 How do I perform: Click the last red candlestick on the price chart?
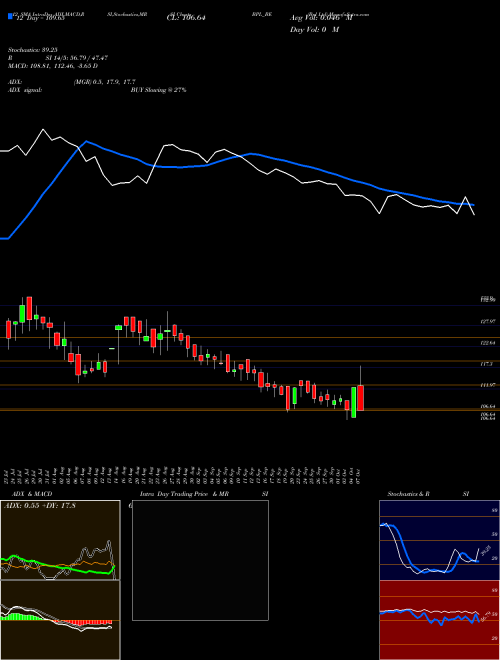(361, 398)
